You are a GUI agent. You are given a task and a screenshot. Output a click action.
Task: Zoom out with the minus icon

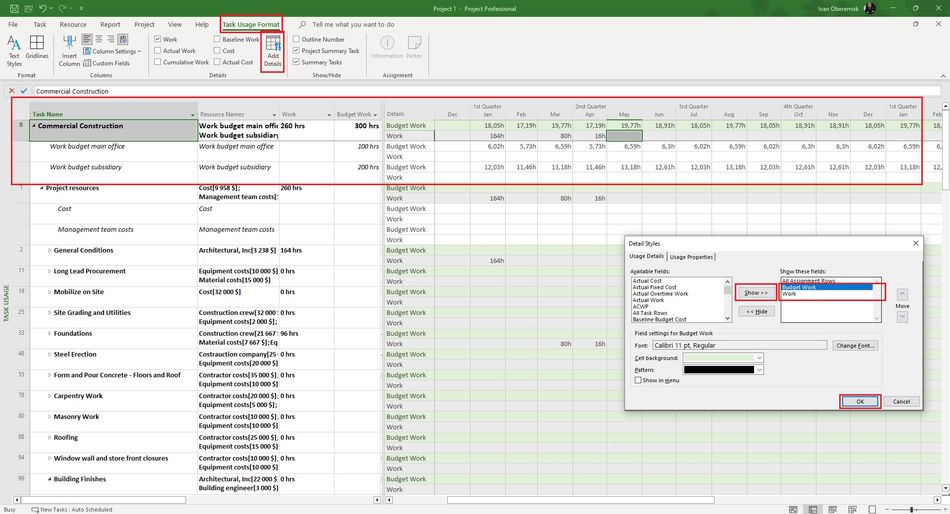[887, 509]
